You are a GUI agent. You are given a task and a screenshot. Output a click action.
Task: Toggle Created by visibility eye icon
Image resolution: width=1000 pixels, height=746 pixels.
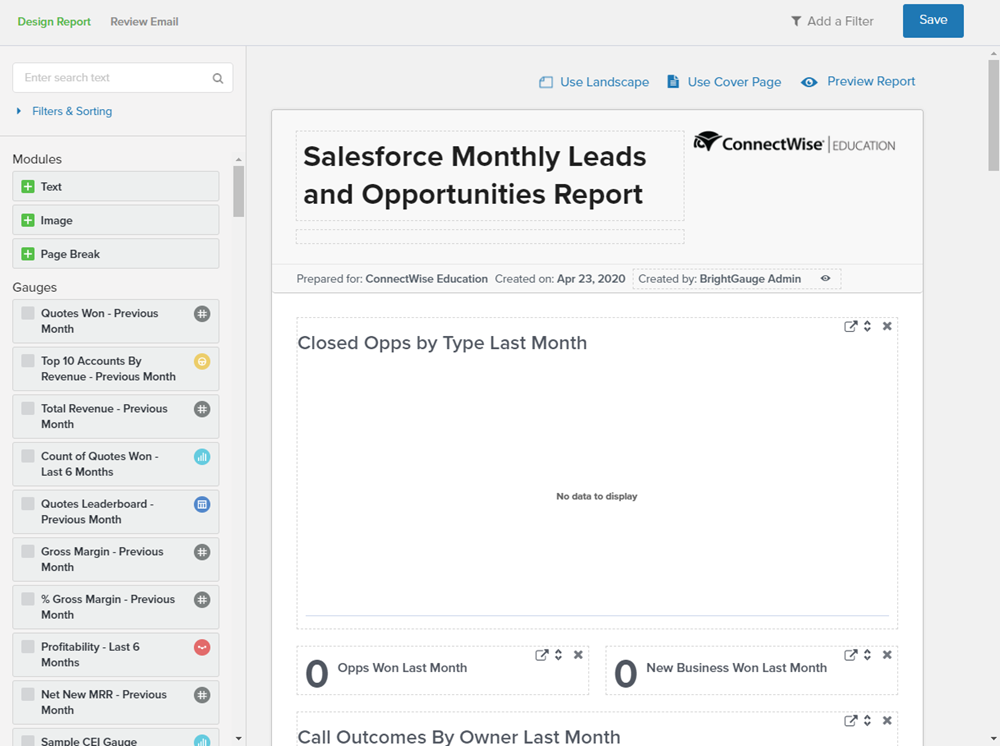pos(825,279)
